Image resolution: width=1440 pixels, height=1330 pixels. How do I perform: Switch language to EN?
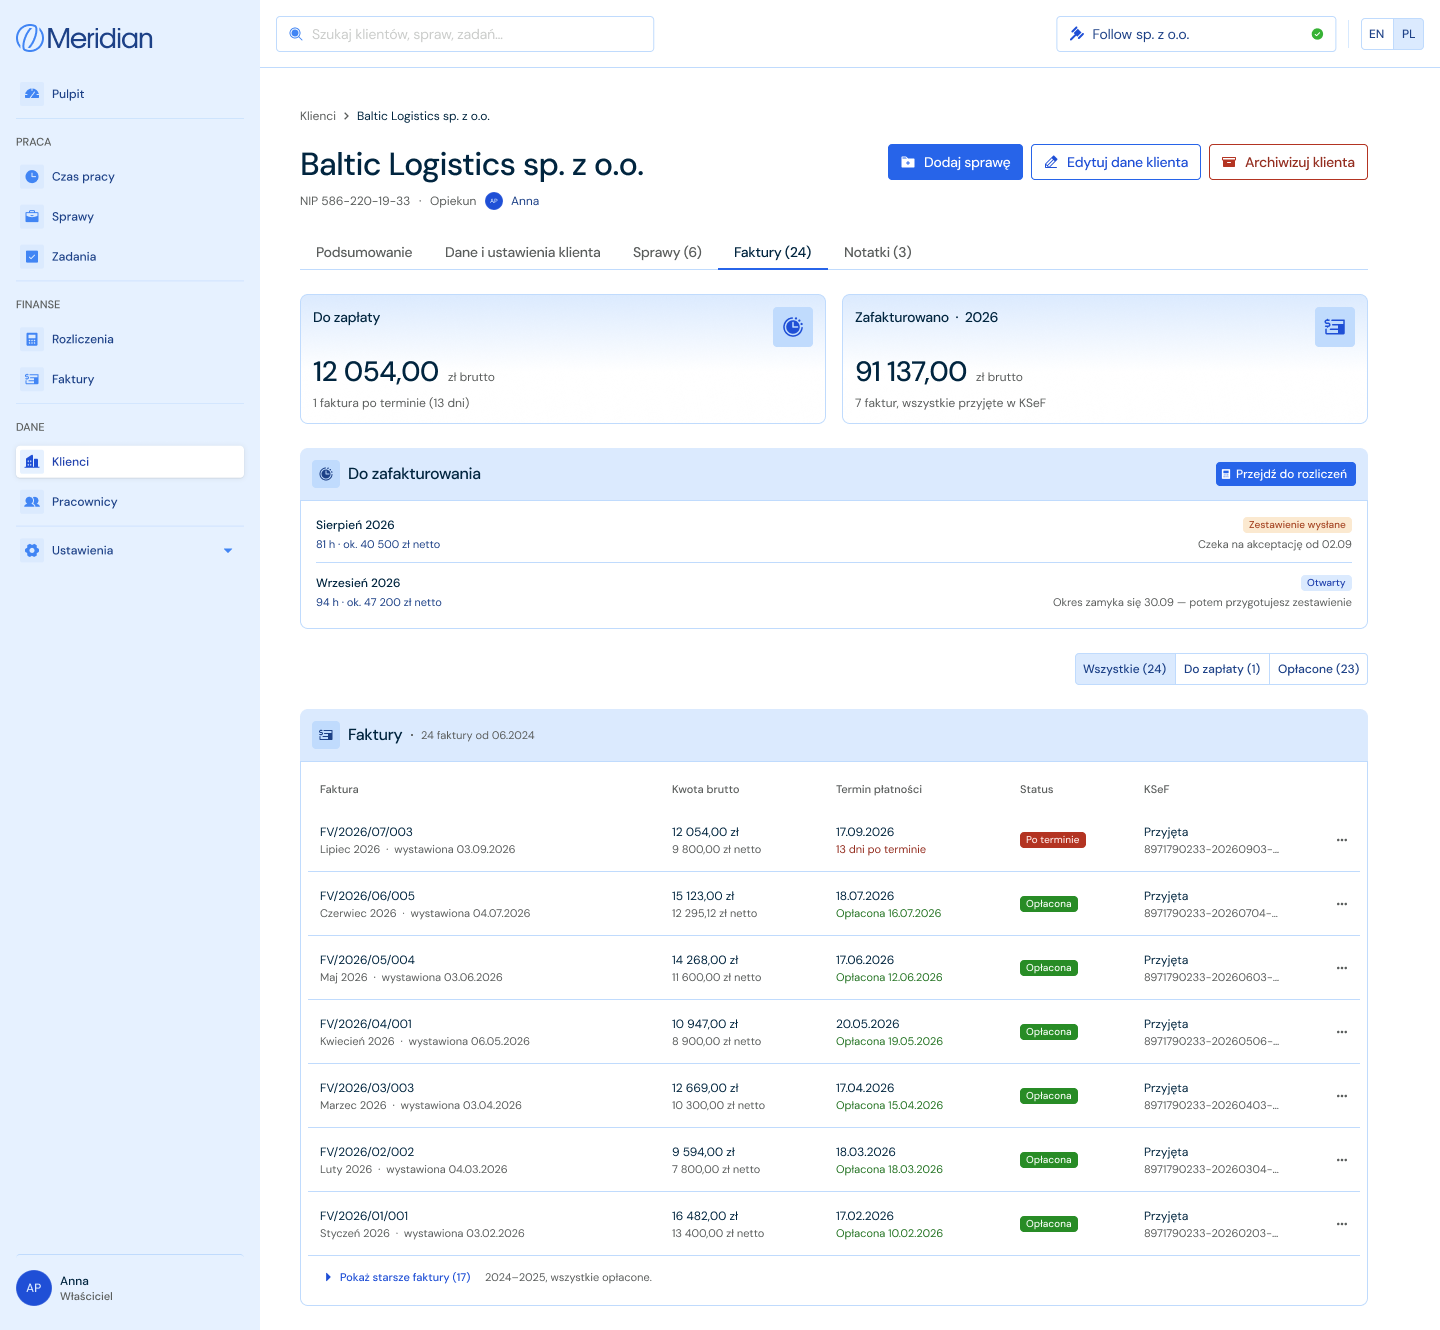point(1377,34)
